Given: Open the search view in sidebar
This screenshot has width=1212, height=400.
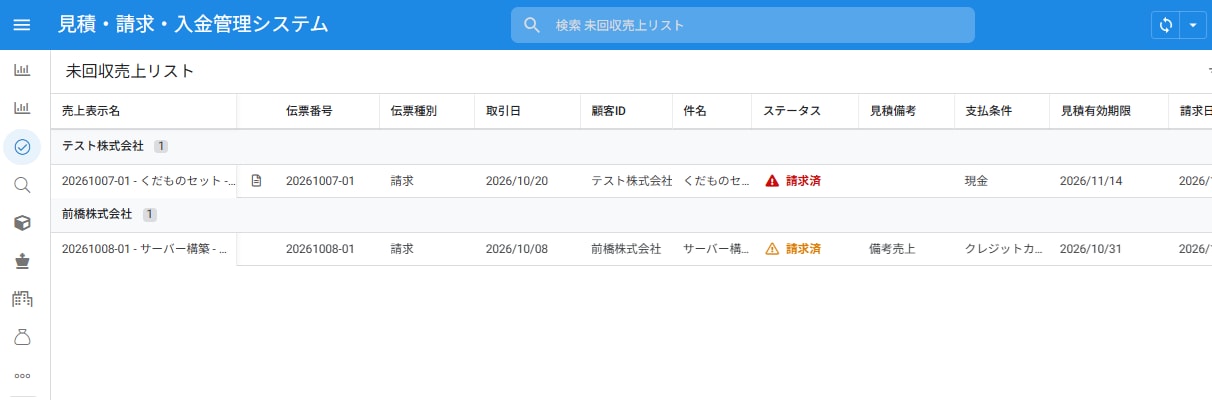Looking at the screenshot, I should pos(22,185).
